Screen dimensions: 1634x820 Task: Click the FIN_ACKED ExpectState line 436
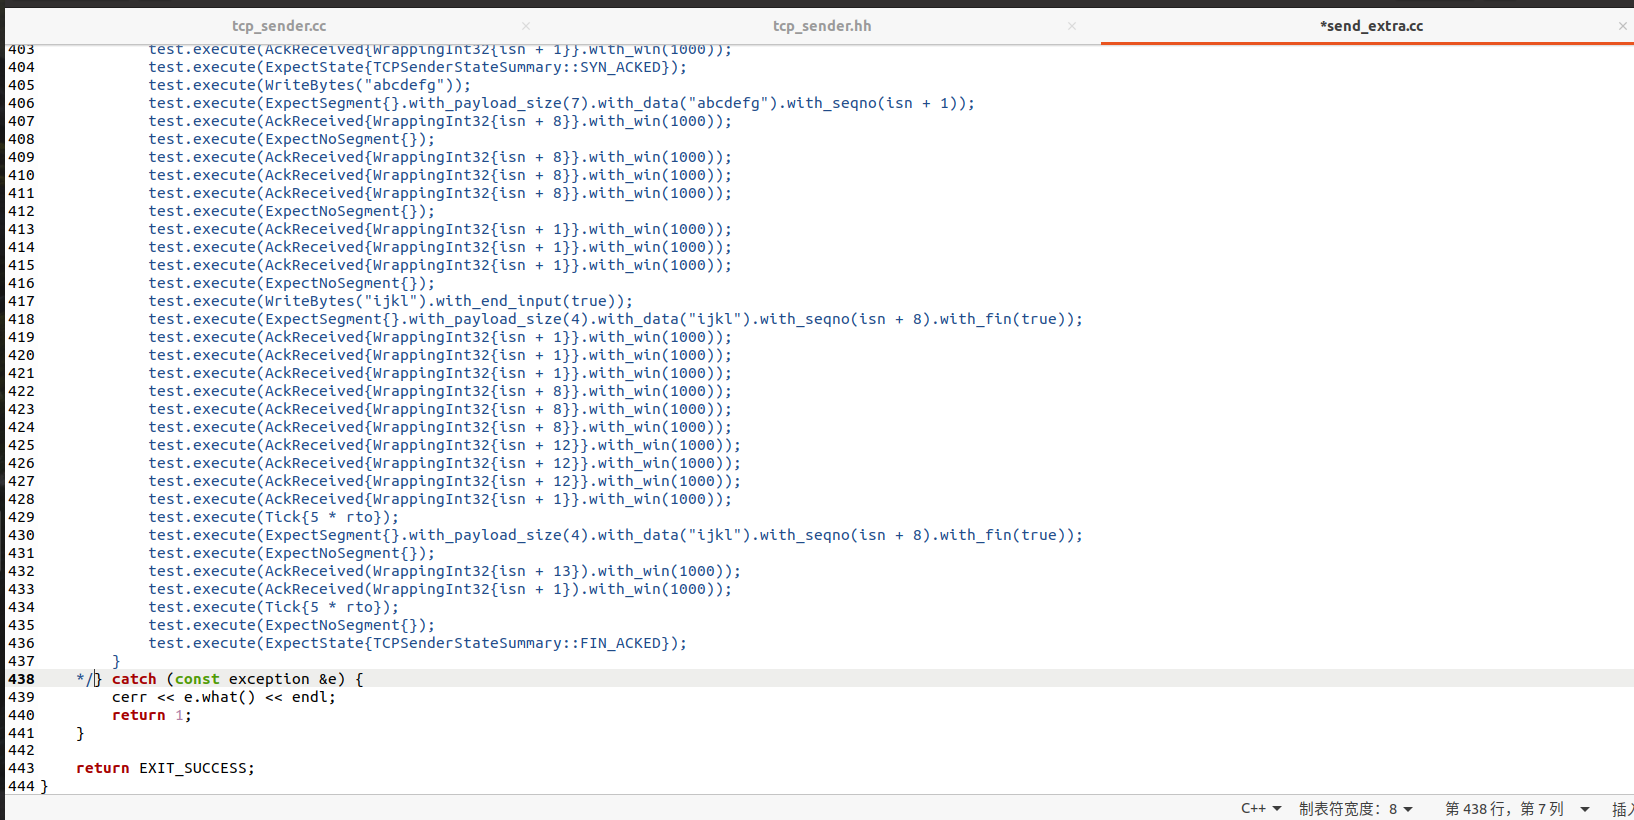[x=418, y=643]
